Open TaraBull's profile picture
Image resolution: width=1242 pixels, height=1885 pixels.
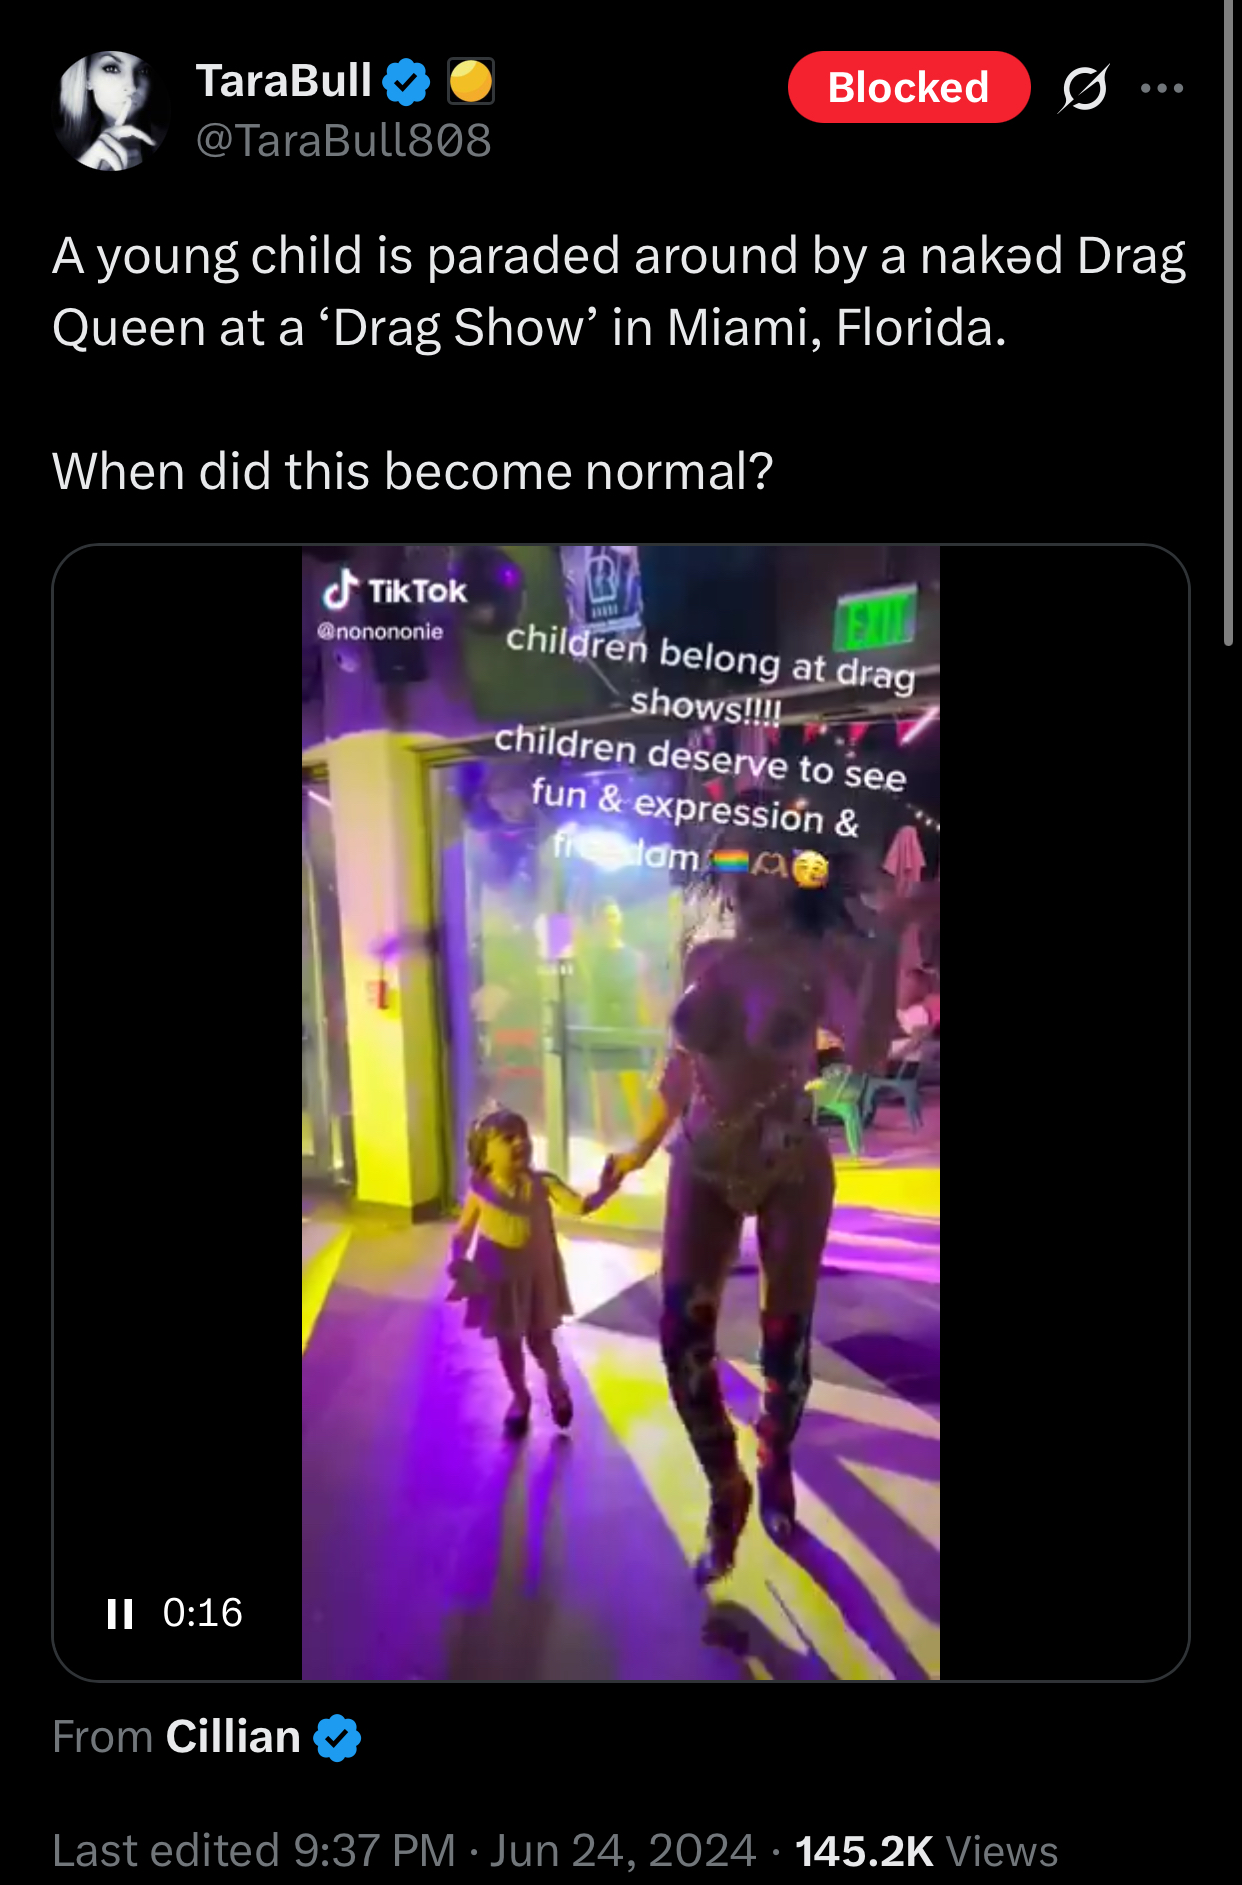112,111
